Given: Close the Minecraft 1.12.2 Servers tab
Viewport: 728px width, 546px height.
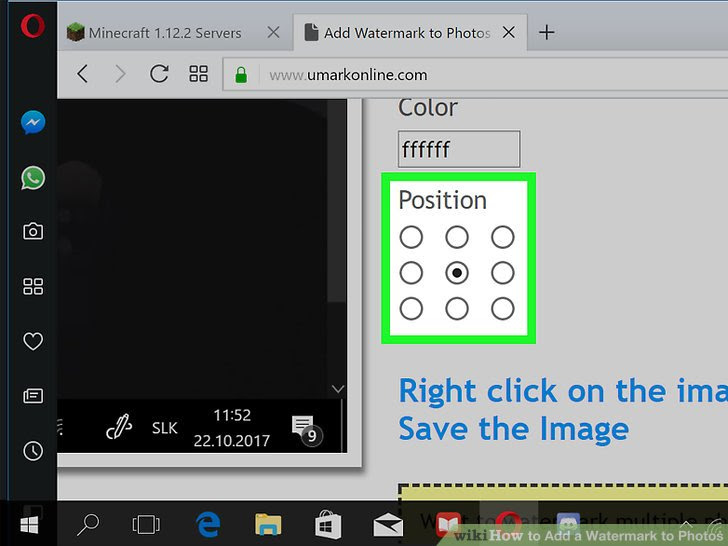Looking at the screenshot, I should (x=273, y=32).
